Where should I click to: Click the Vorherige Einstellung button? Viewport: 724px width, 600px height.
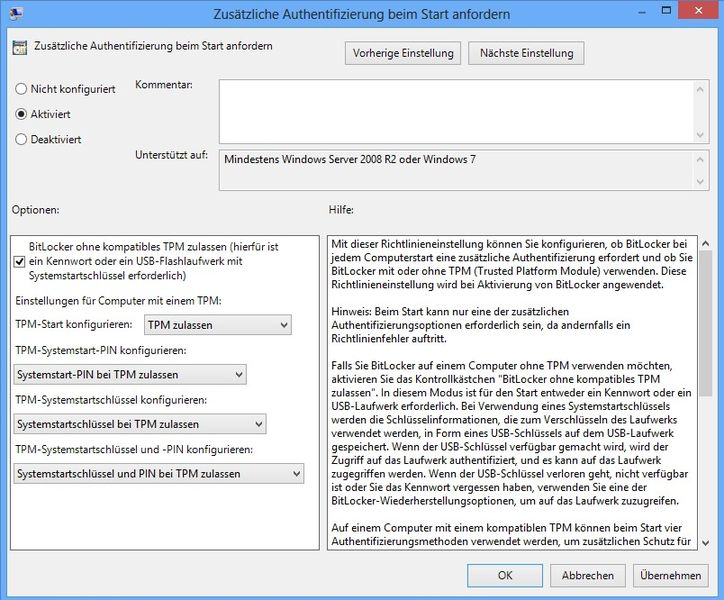pos(403,53)
